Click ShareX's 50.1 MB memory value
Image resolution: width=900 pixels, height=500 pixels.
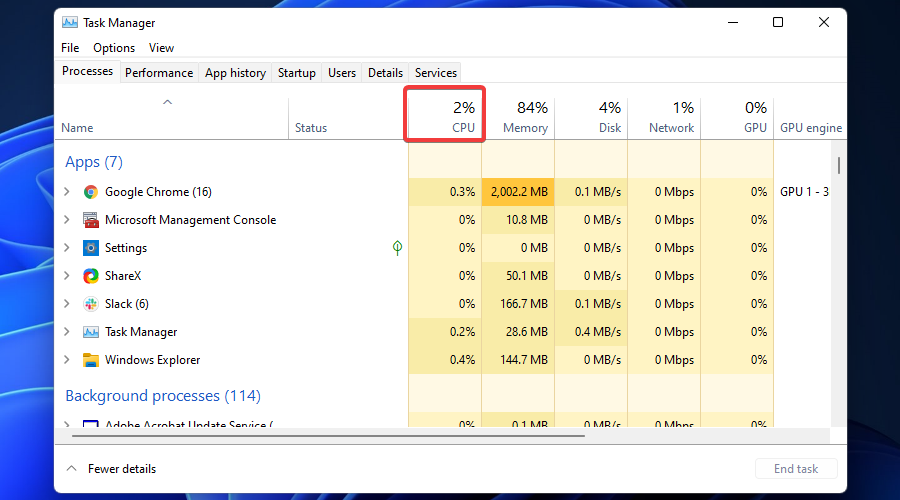pos(526,276)
